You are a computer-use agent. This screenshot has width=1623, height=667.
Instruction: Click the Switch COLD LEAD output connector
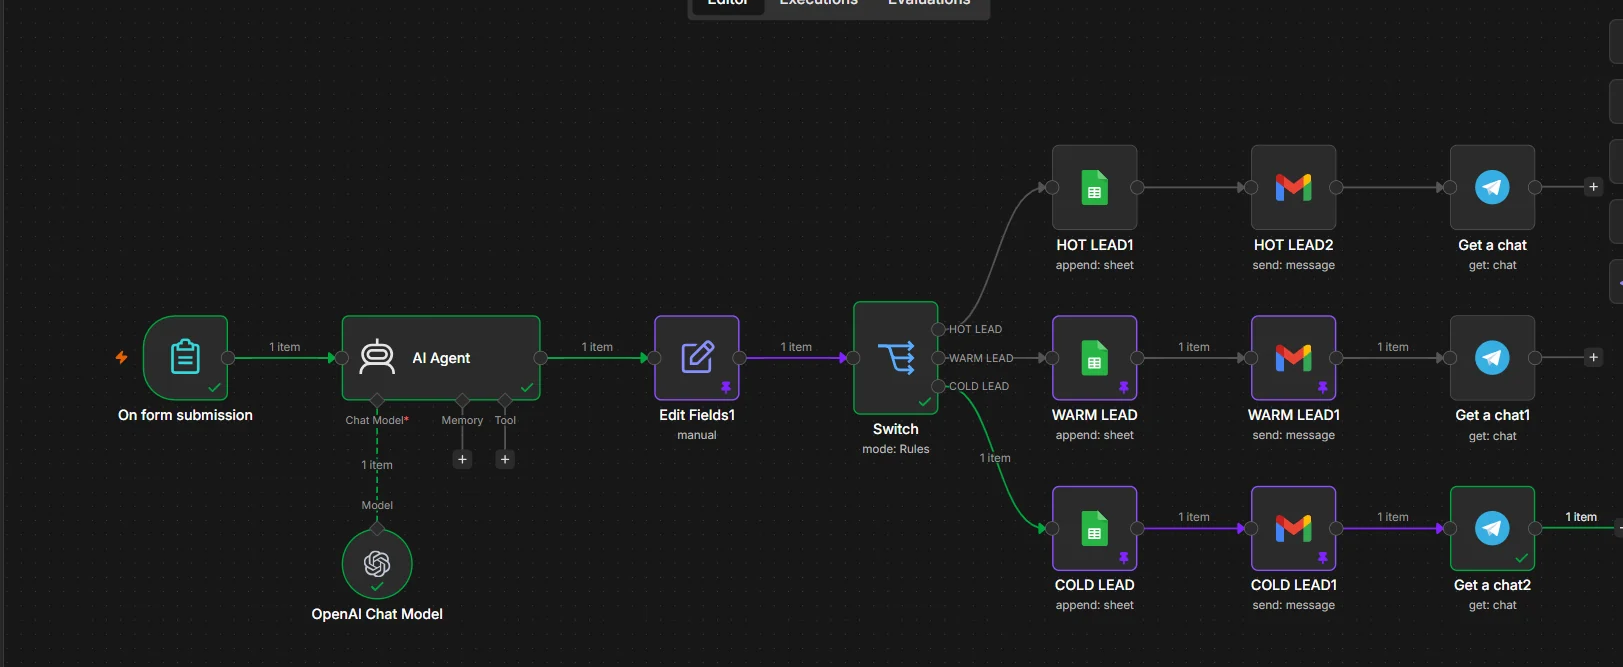click(x=938, y=386)
